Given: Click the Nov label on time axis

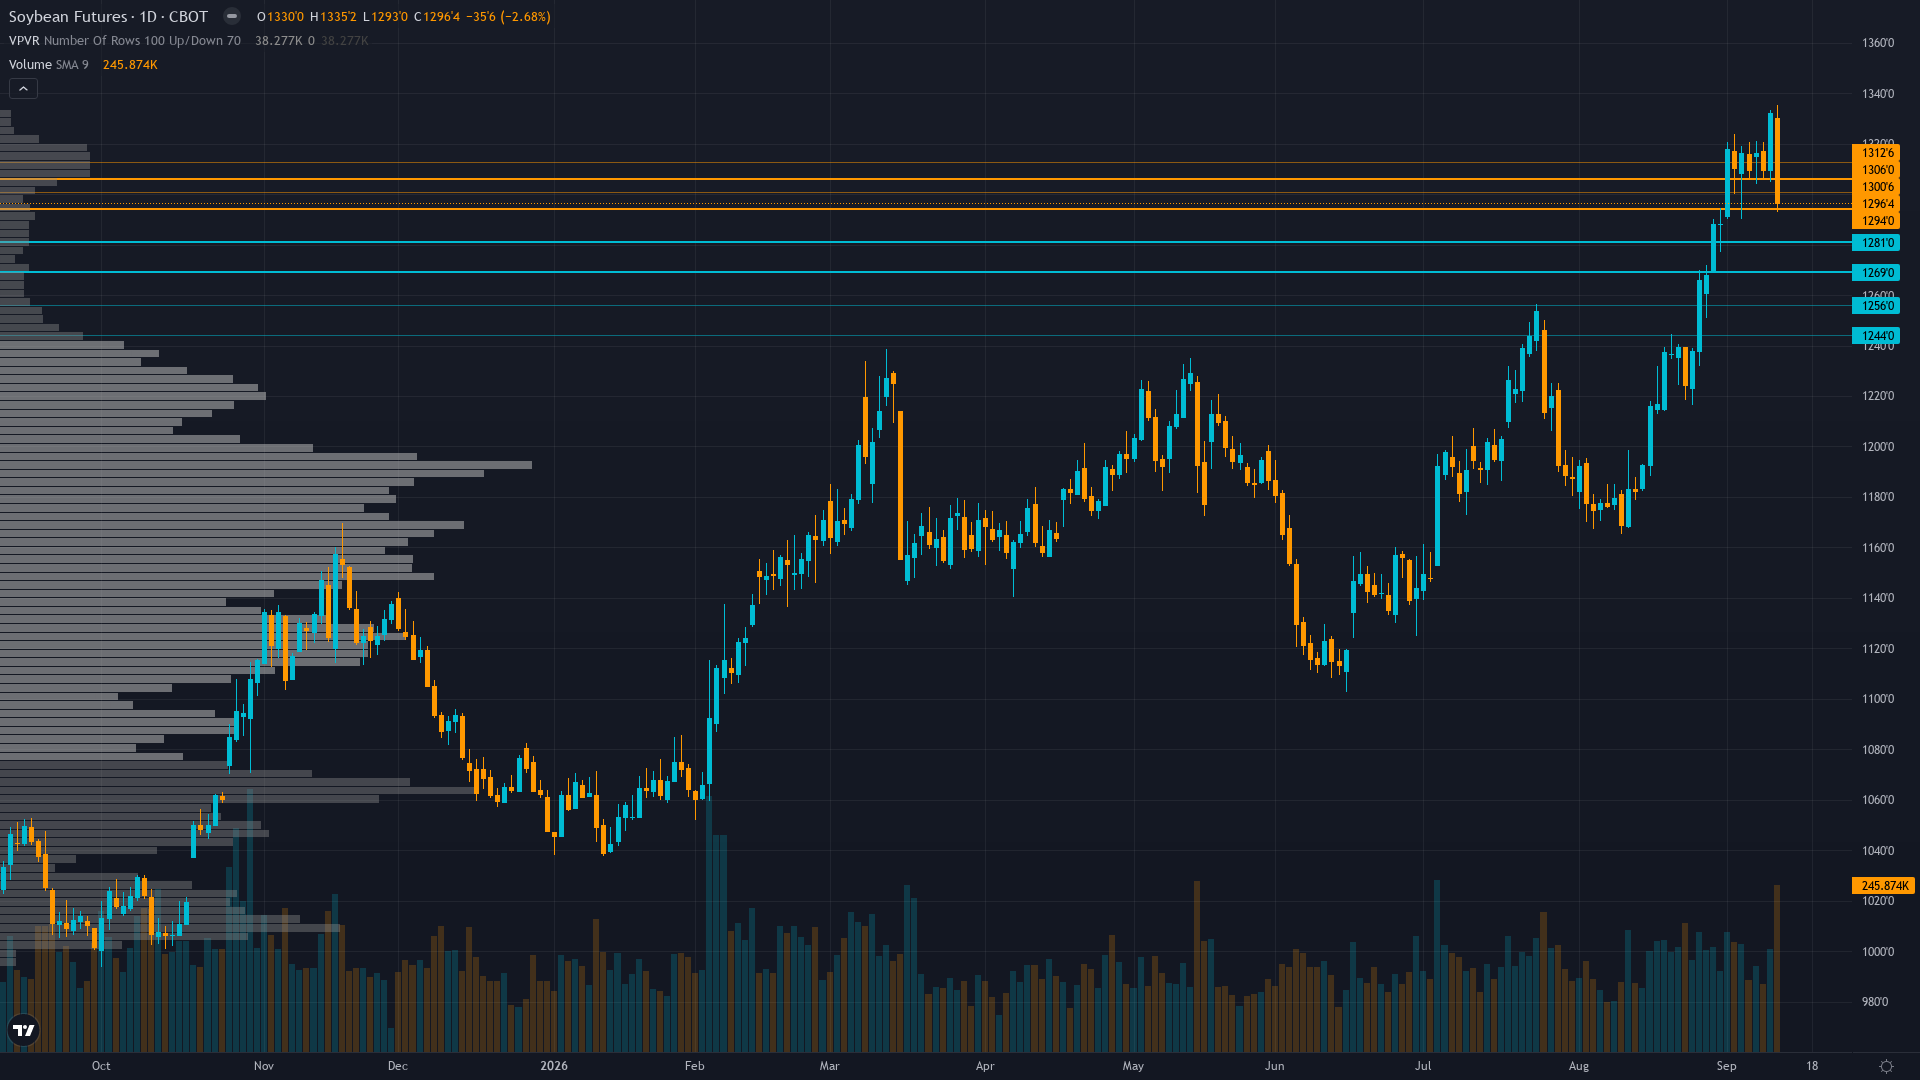Looking at the screenshot, I should pos(264,1066).
